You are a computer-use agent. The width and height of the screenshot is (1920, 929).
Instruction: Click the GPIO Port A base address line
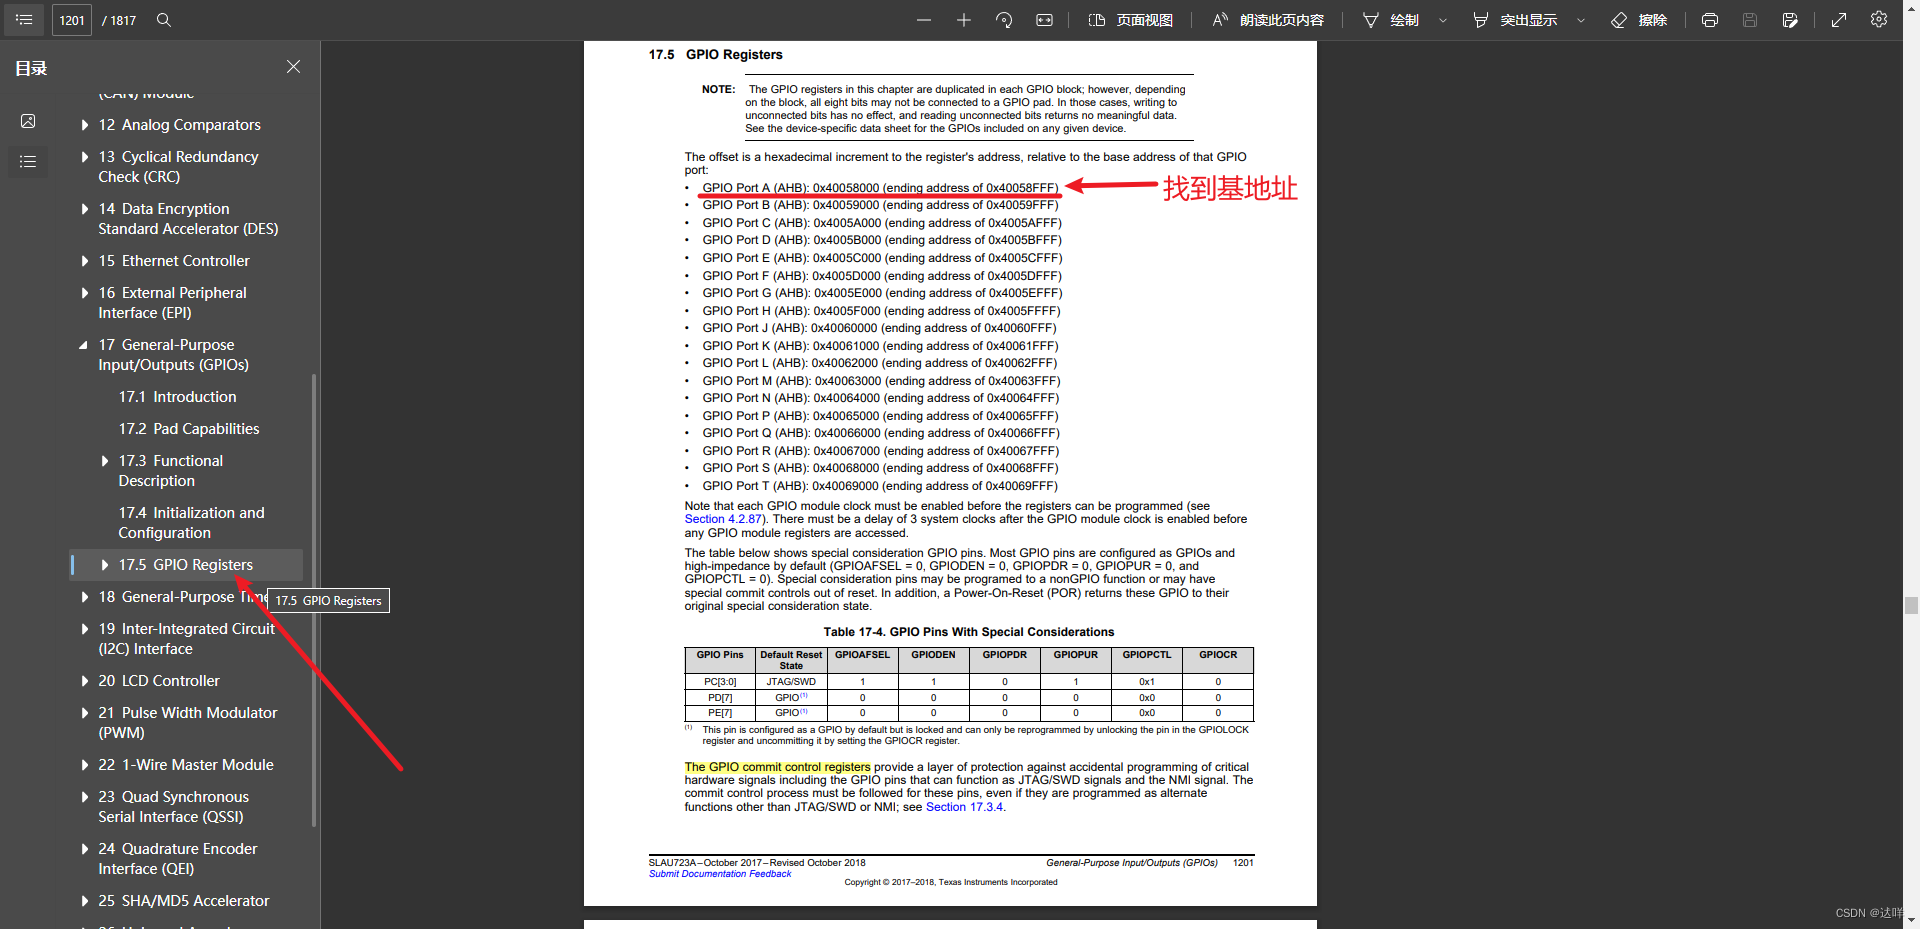tap(880, 188)
